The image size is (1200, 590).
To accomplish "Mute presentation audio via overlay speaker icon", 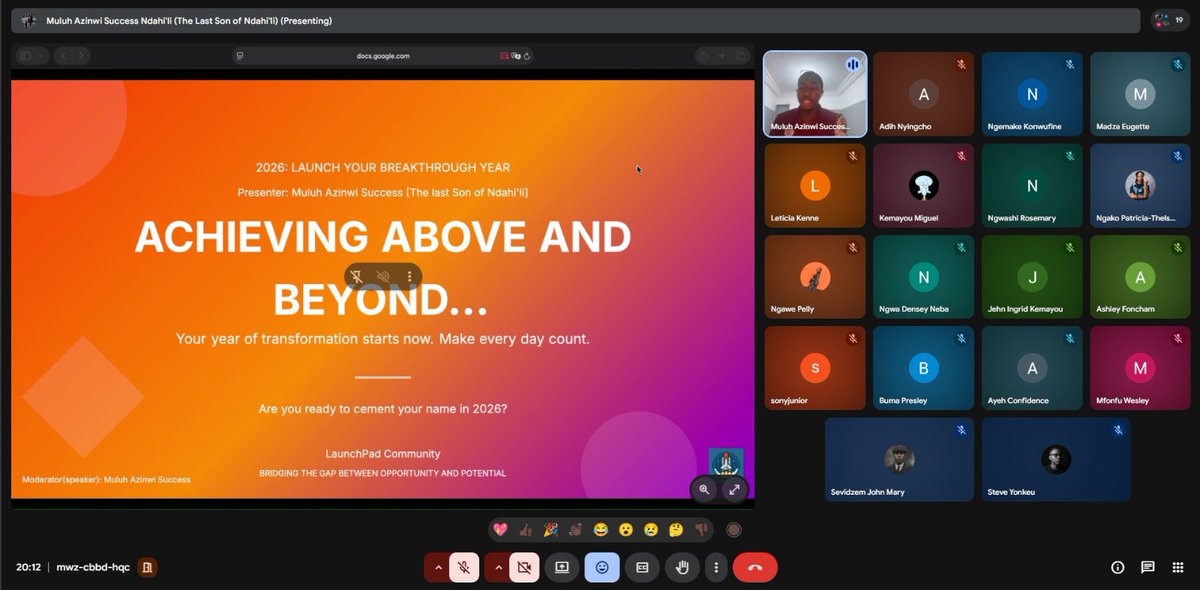I will point(383,276).
